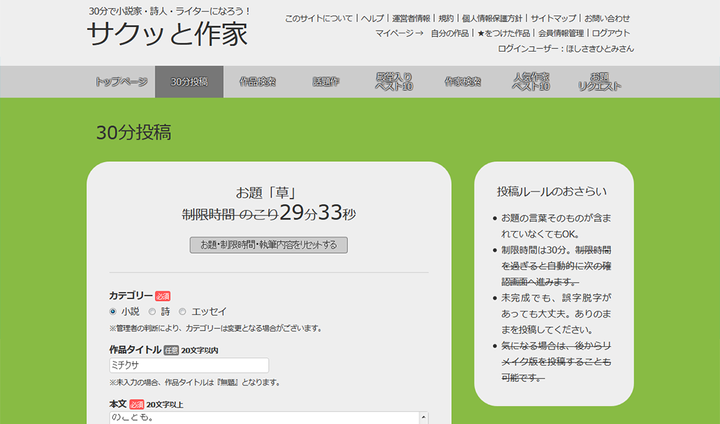Click the tagline 30分で小説家・詩人・ライターになろう！

[x=169, y=11]
